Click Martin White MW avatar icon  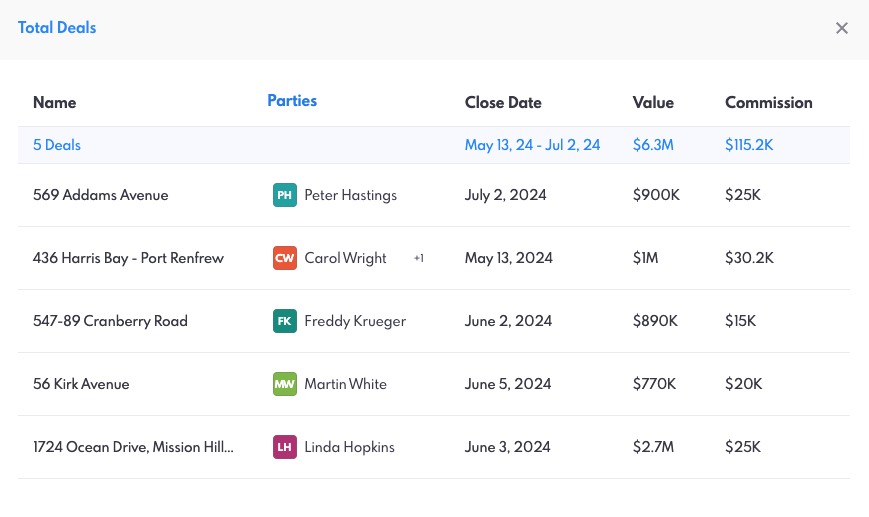click(x=285, y=384)
